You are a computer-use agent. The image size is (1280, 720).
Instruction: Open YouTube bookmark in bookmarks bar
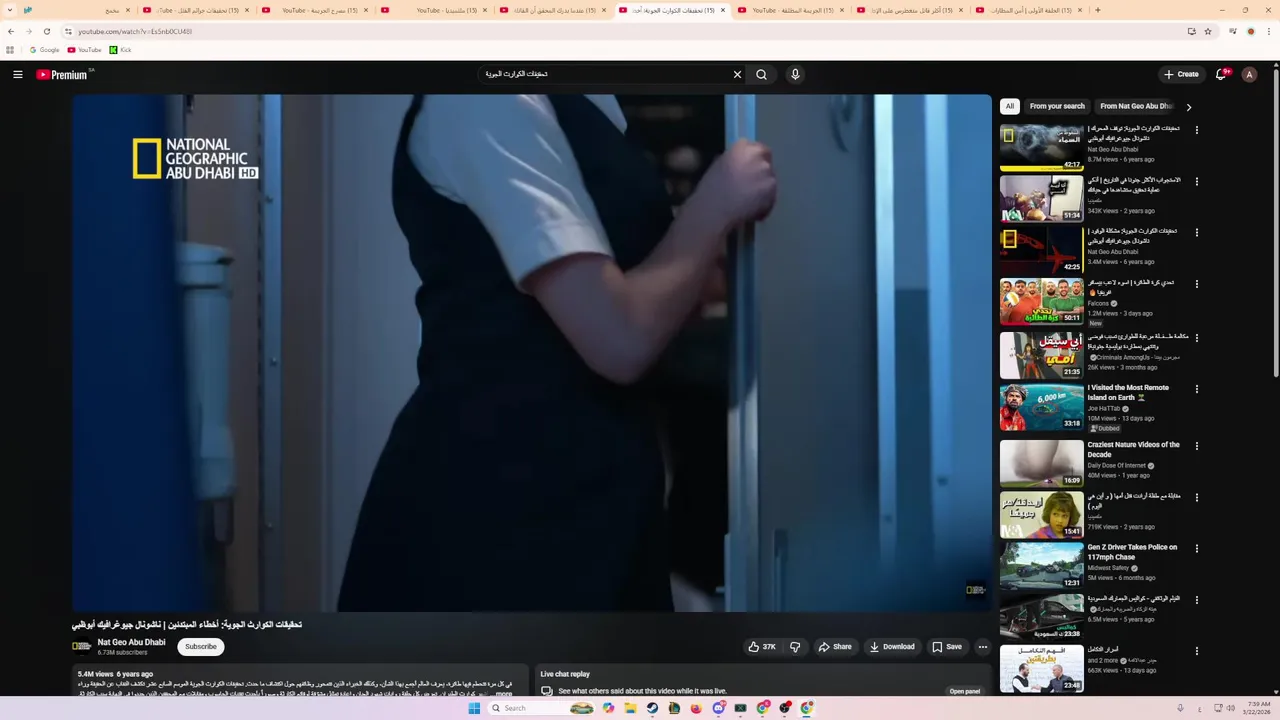click(x=85, y=50)
